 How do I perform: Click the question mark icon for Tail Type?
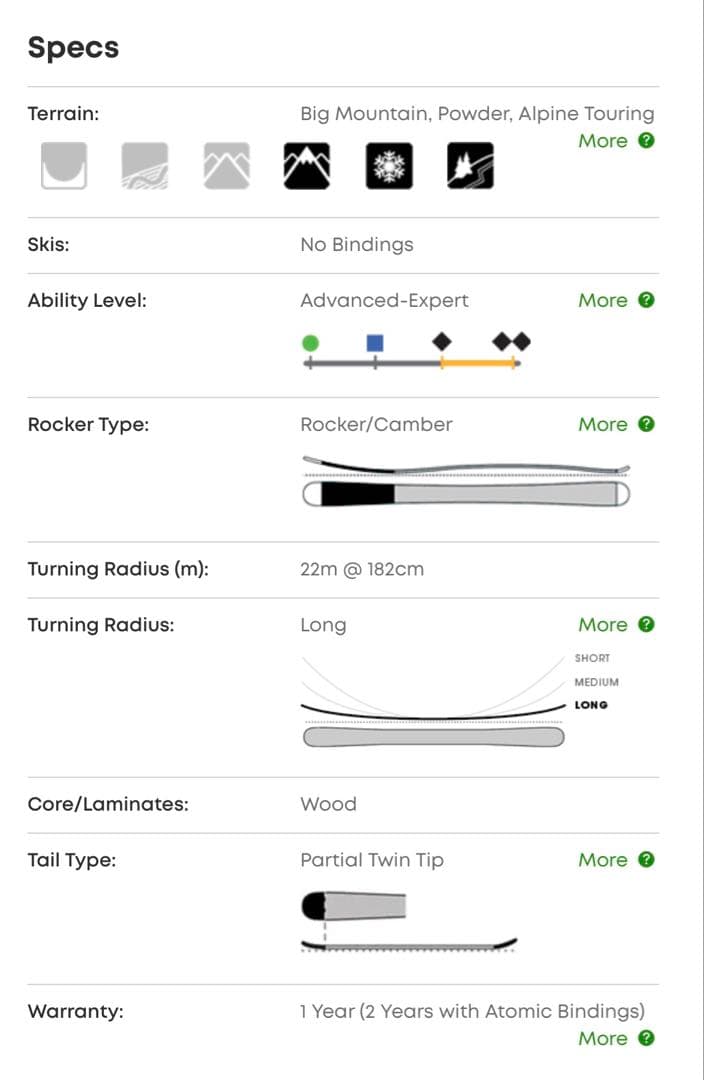click(x=647, y=859)
